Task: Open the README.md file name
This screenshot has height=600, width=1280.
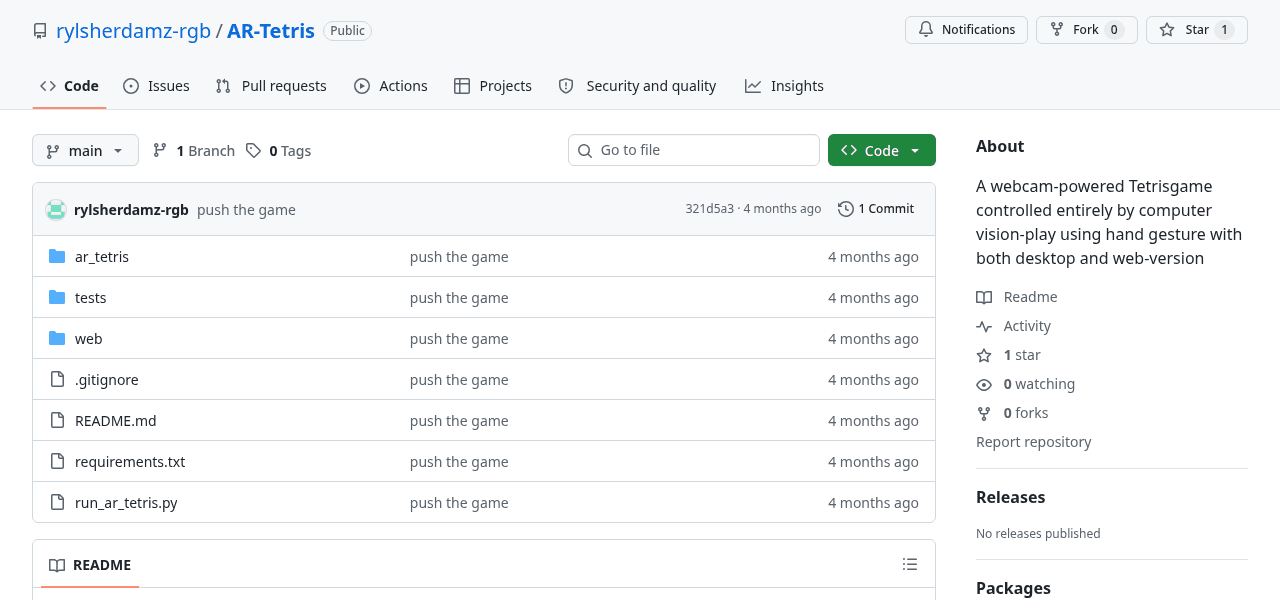Action: [x=116, y=421]
